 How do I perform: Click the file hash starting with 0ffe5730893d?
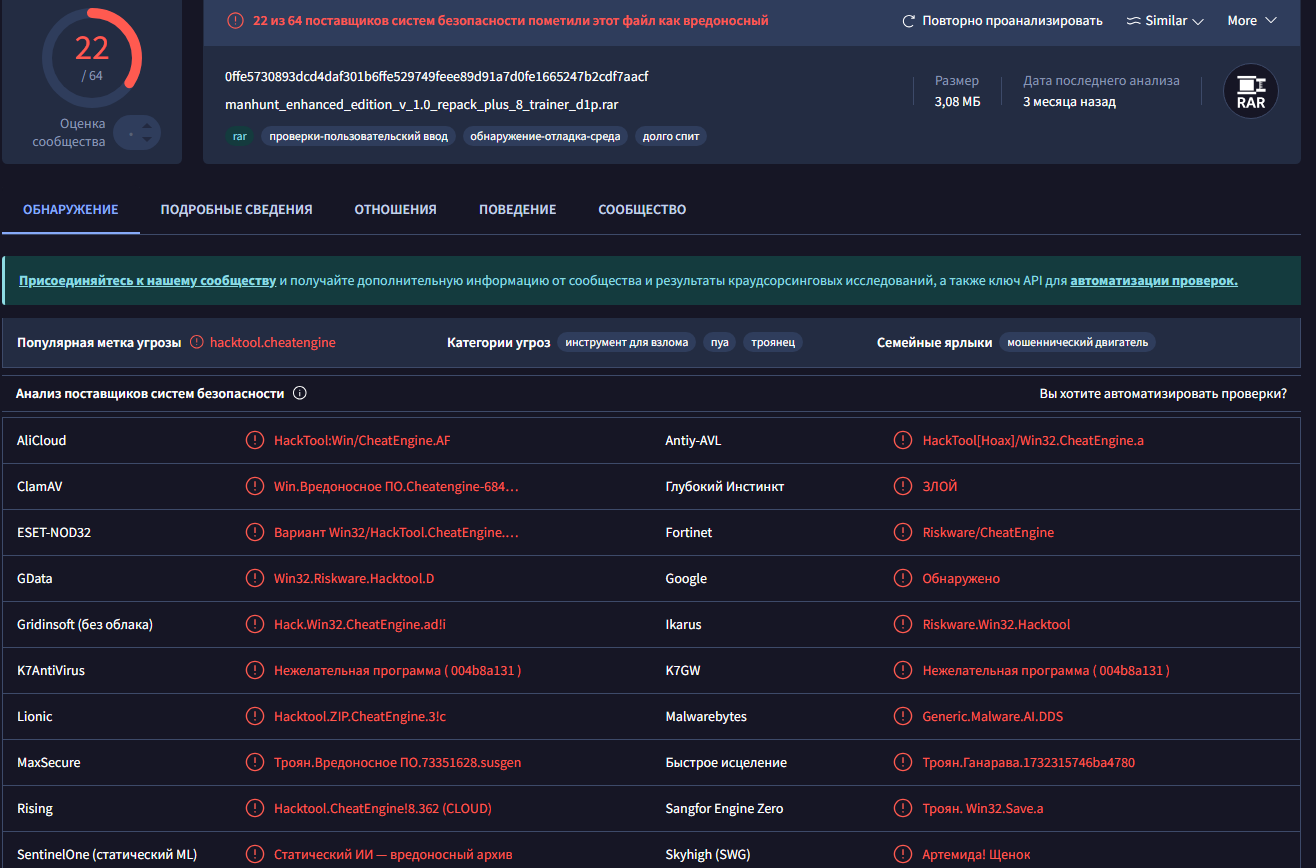[437, 77]
